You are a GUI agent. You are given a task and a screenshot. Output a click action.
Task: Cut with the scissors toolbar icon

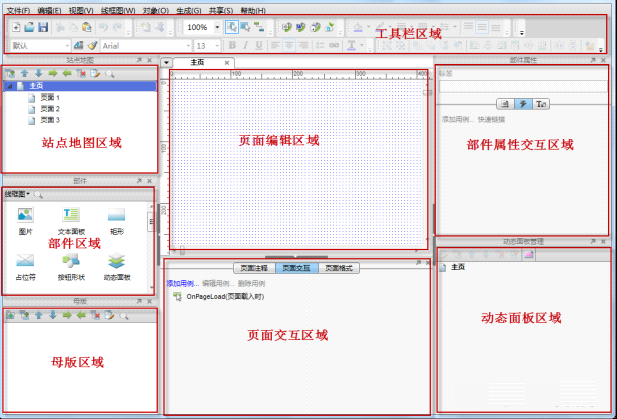pos(60,27)
